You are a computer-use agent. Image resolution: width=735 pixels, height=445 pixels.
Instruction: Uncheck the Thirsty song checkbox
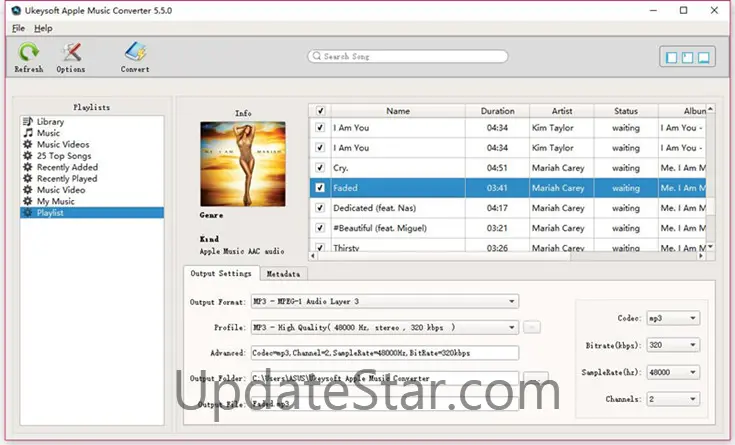[320, 247]
